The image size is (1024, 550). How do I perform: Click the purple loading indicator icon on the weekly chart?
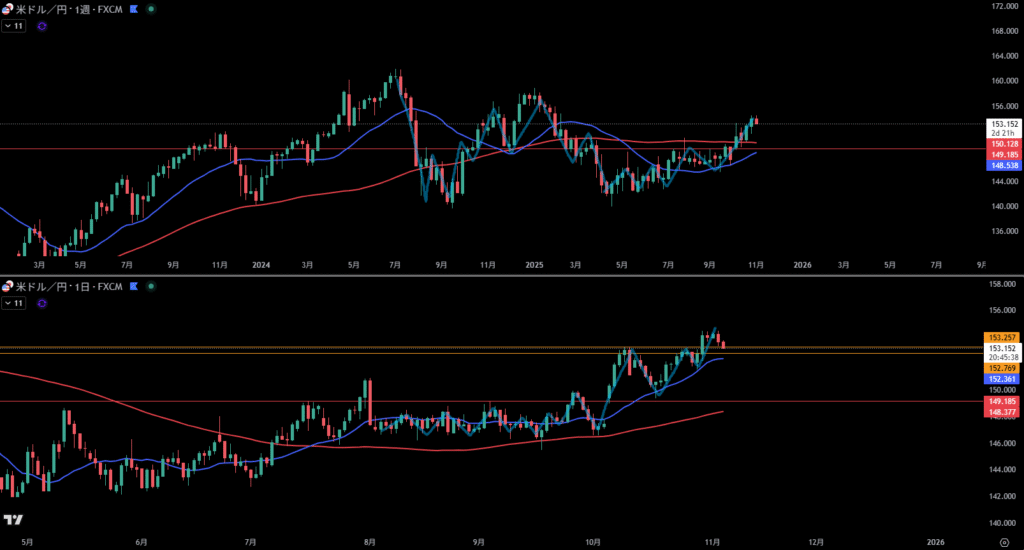coord(42,26)
